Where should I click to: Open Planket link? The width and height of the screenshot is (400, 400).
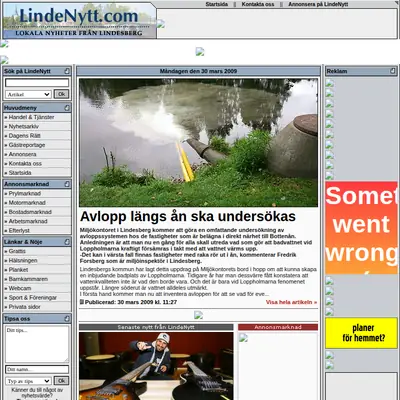[x=18, y=270]
